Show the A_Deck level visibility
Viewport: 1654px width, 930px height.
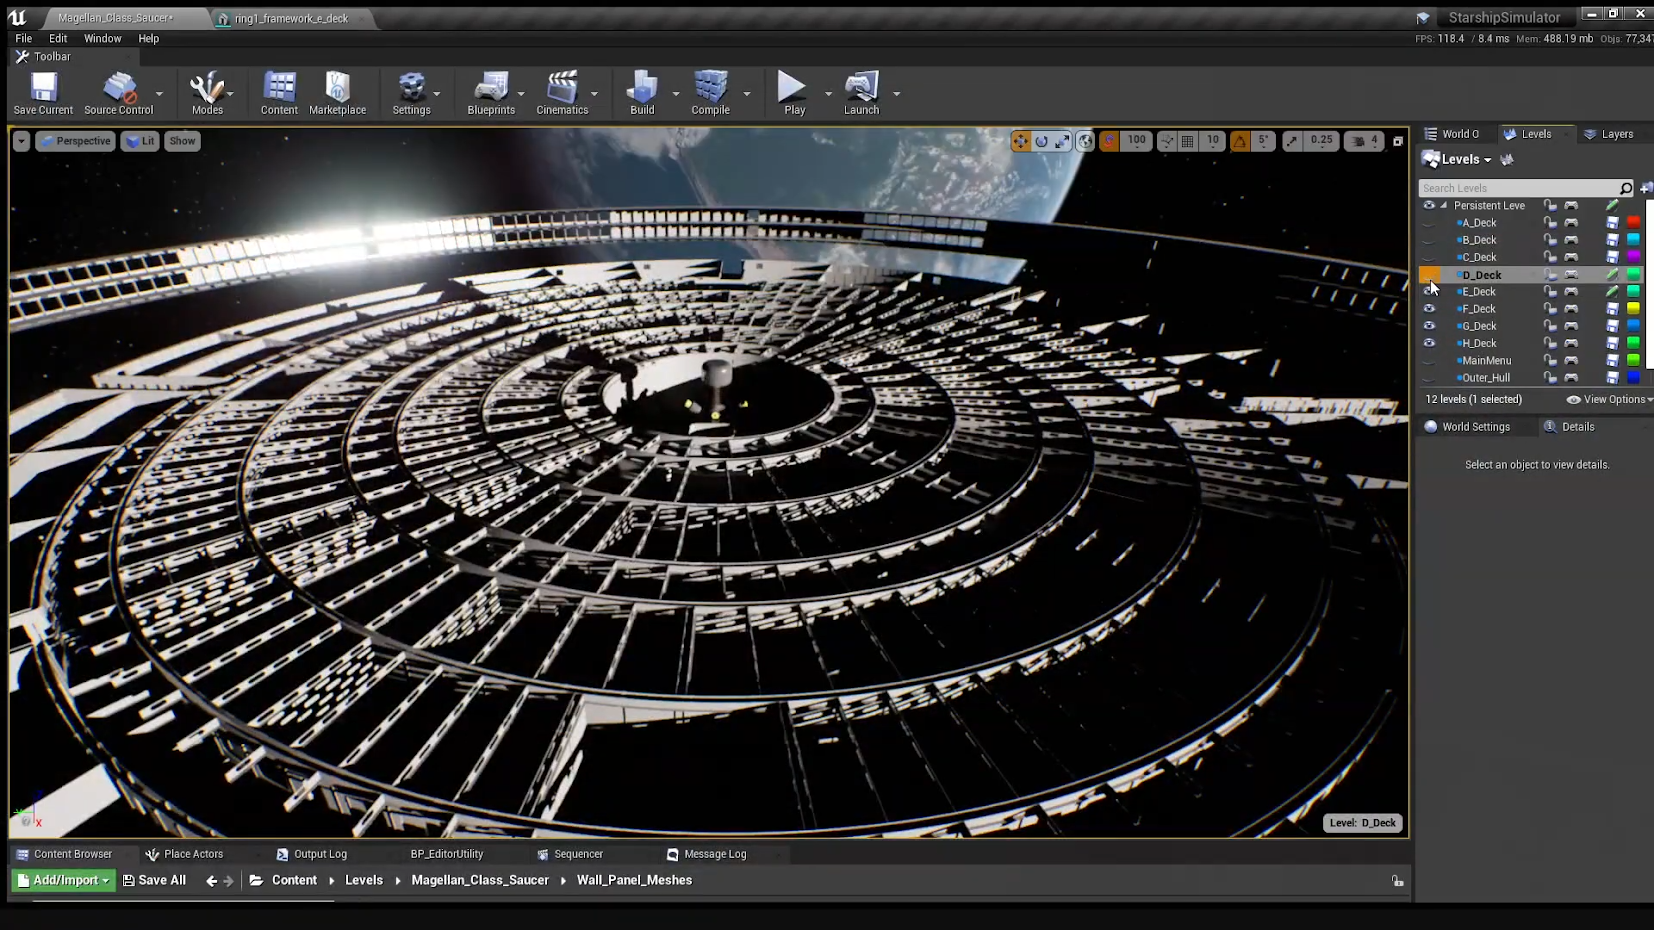1429,223
